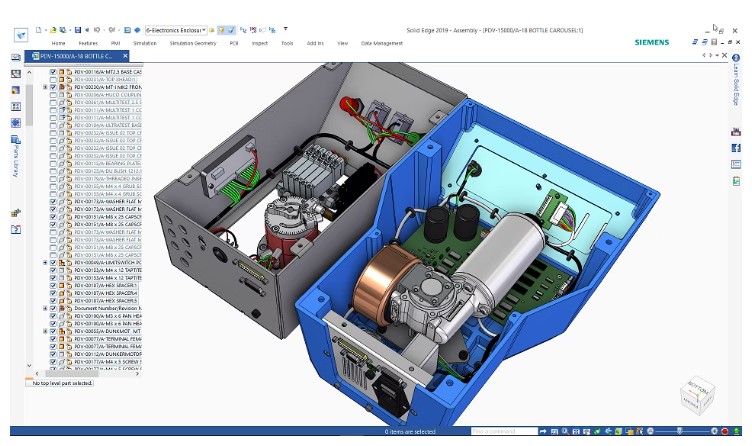Open the Simulation Geometry ribbon tab
Screen dimensions: 752x446
pos(193,43)
